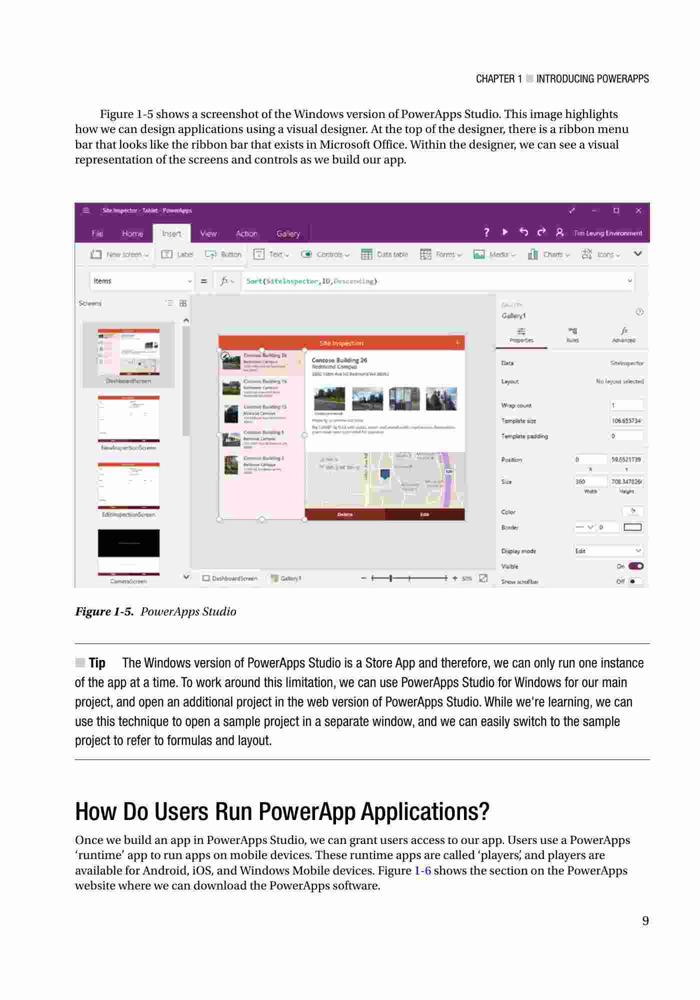Select the EditInspectionScreen thumbnail
The width and height of the screenshot is (700, 1000).
click(x=129, y=485)
